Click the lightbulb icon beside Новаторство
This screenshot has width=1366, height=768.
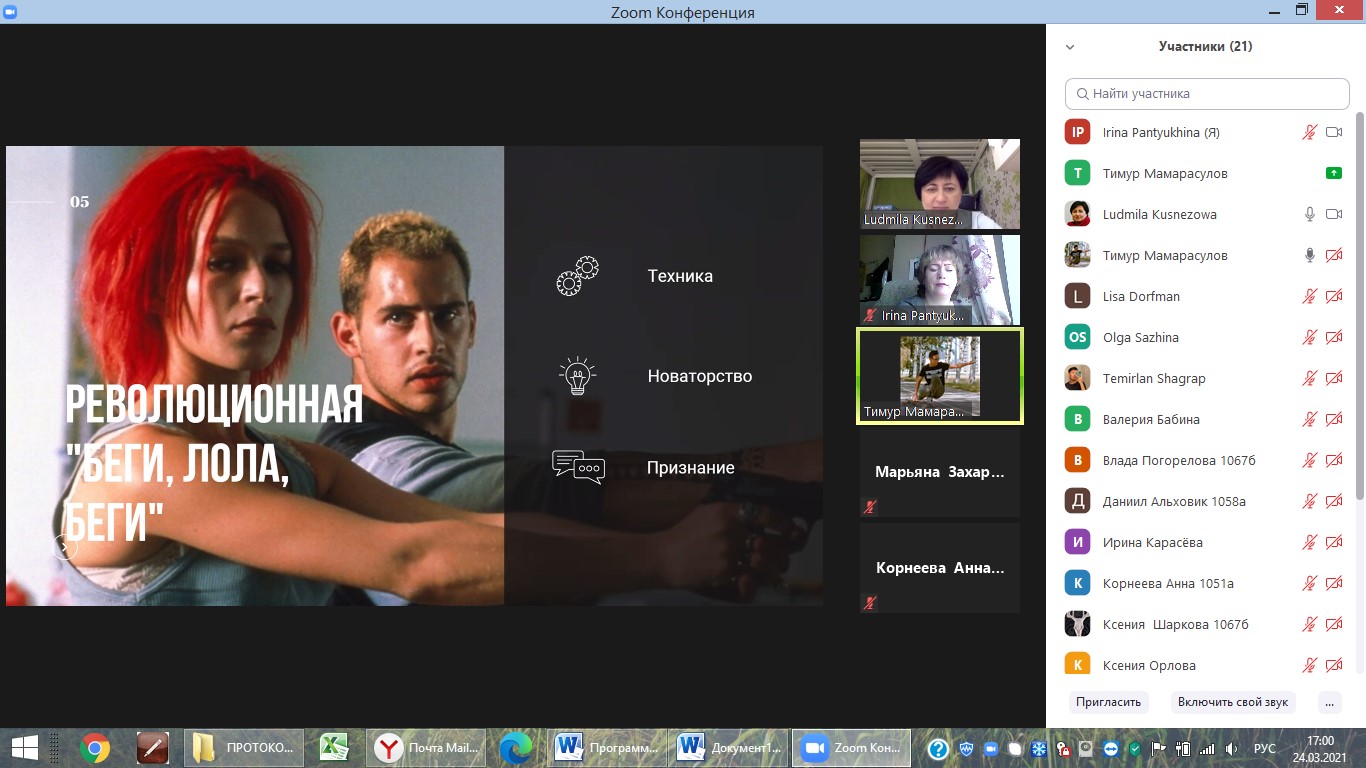click(577, 375)
